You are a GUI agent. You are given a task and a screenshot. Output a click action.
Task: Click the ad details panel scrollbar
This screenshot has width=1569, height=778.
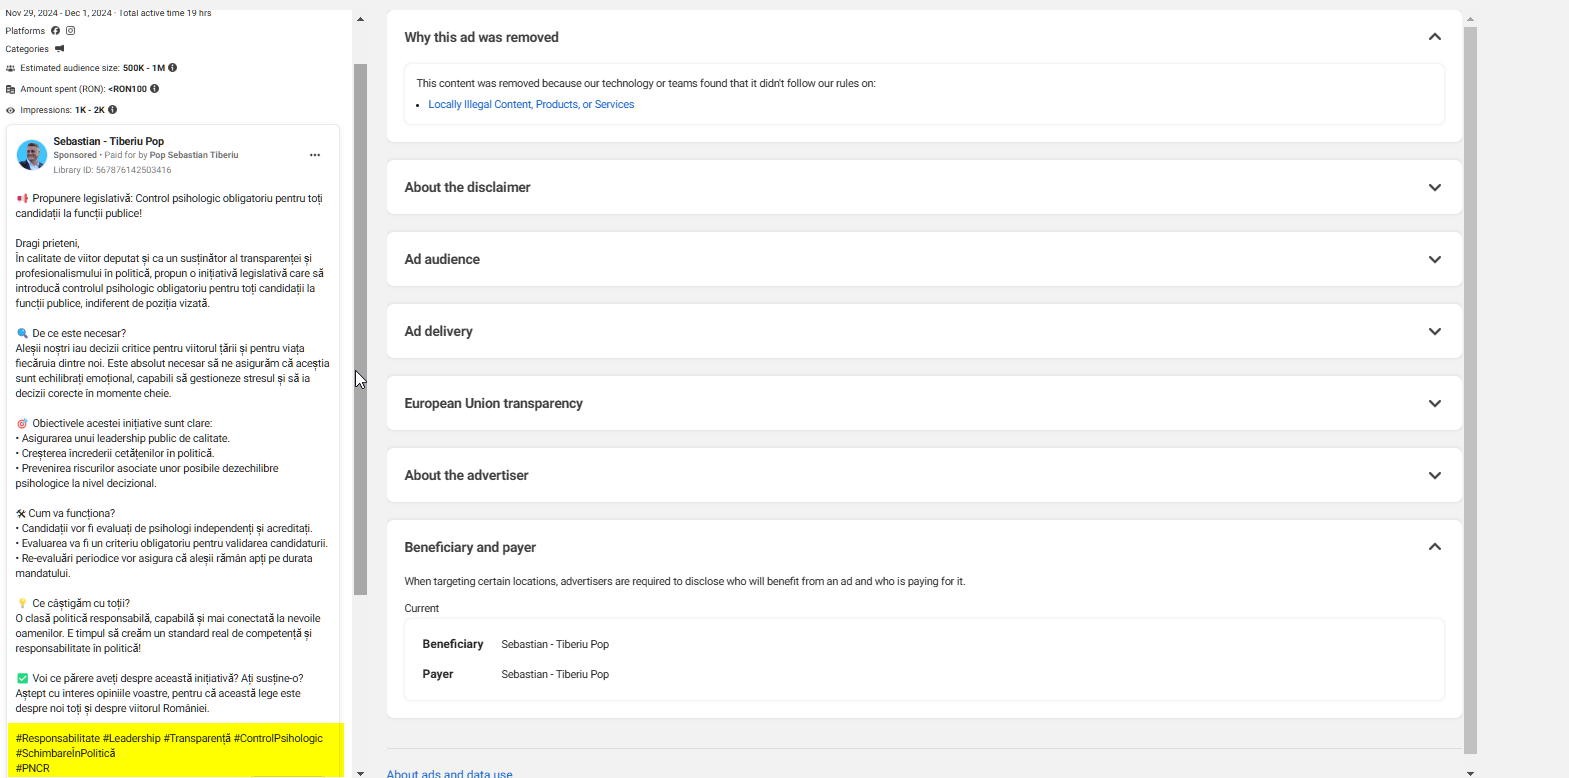point(1470,390)
